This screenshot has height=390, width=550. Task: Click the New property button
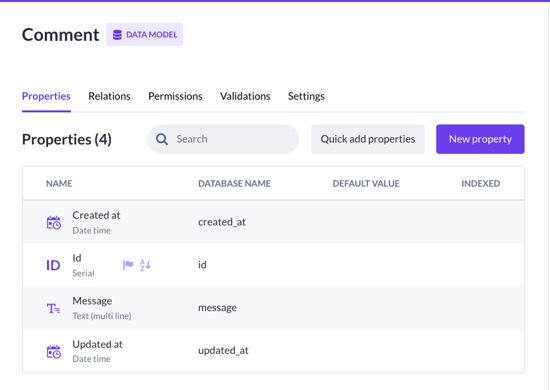pos(480,139)
